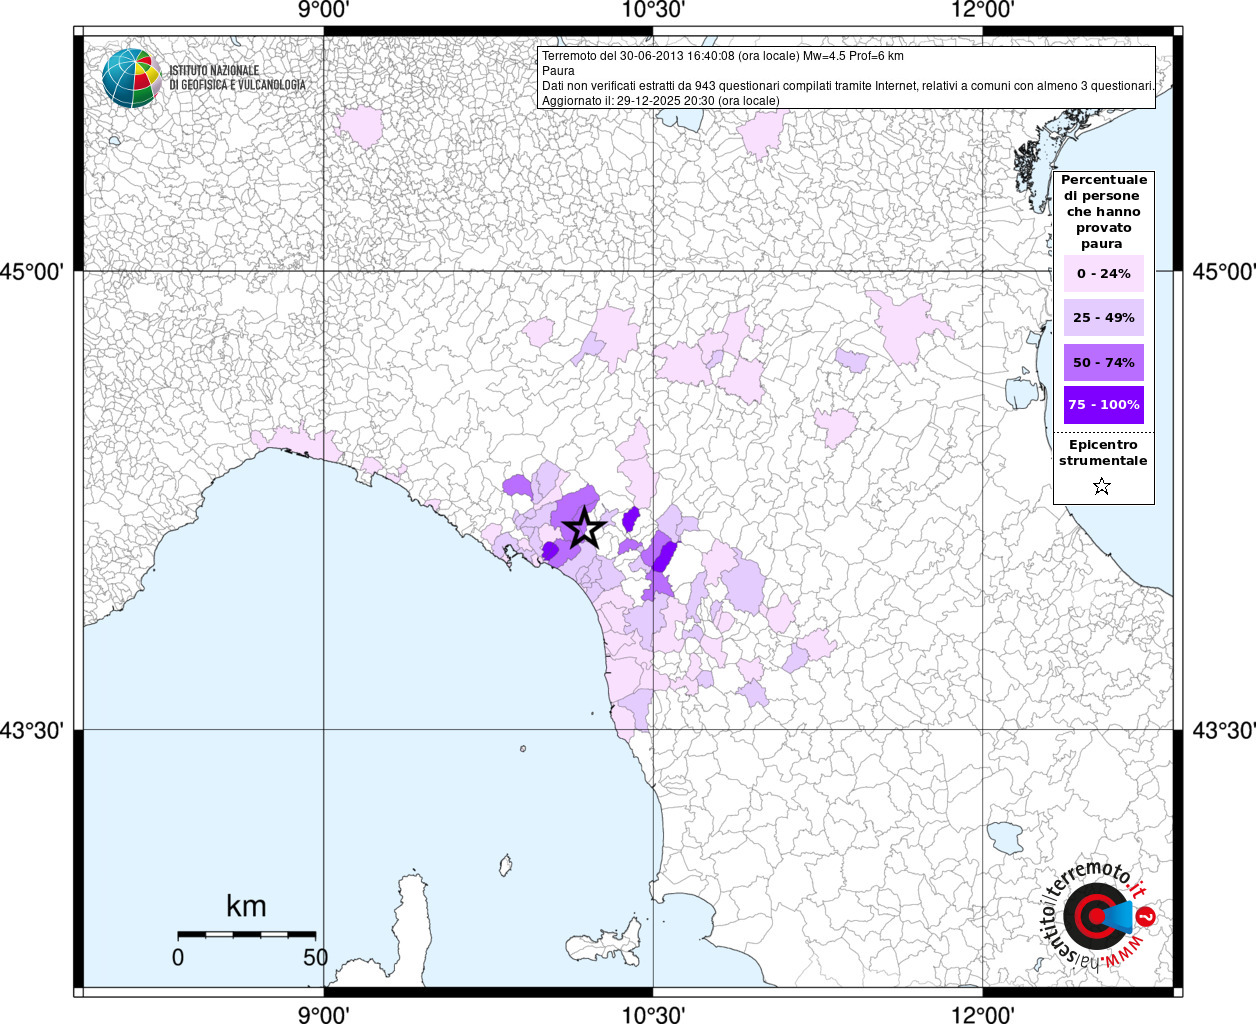Click the 'Aggiornato il: 29-12-2025' line
Viewport: 1256px width, 1024px height.
coord(660,101)
